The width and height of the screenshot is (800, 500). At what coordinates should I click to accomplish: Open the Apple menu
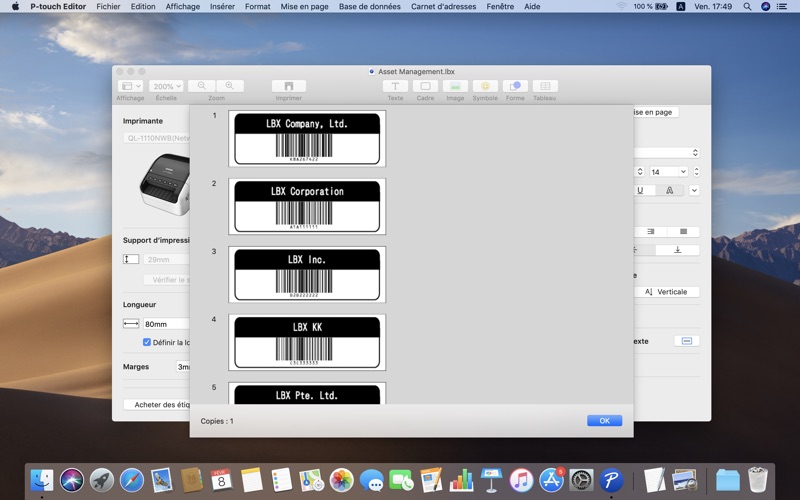pos(15,7)
